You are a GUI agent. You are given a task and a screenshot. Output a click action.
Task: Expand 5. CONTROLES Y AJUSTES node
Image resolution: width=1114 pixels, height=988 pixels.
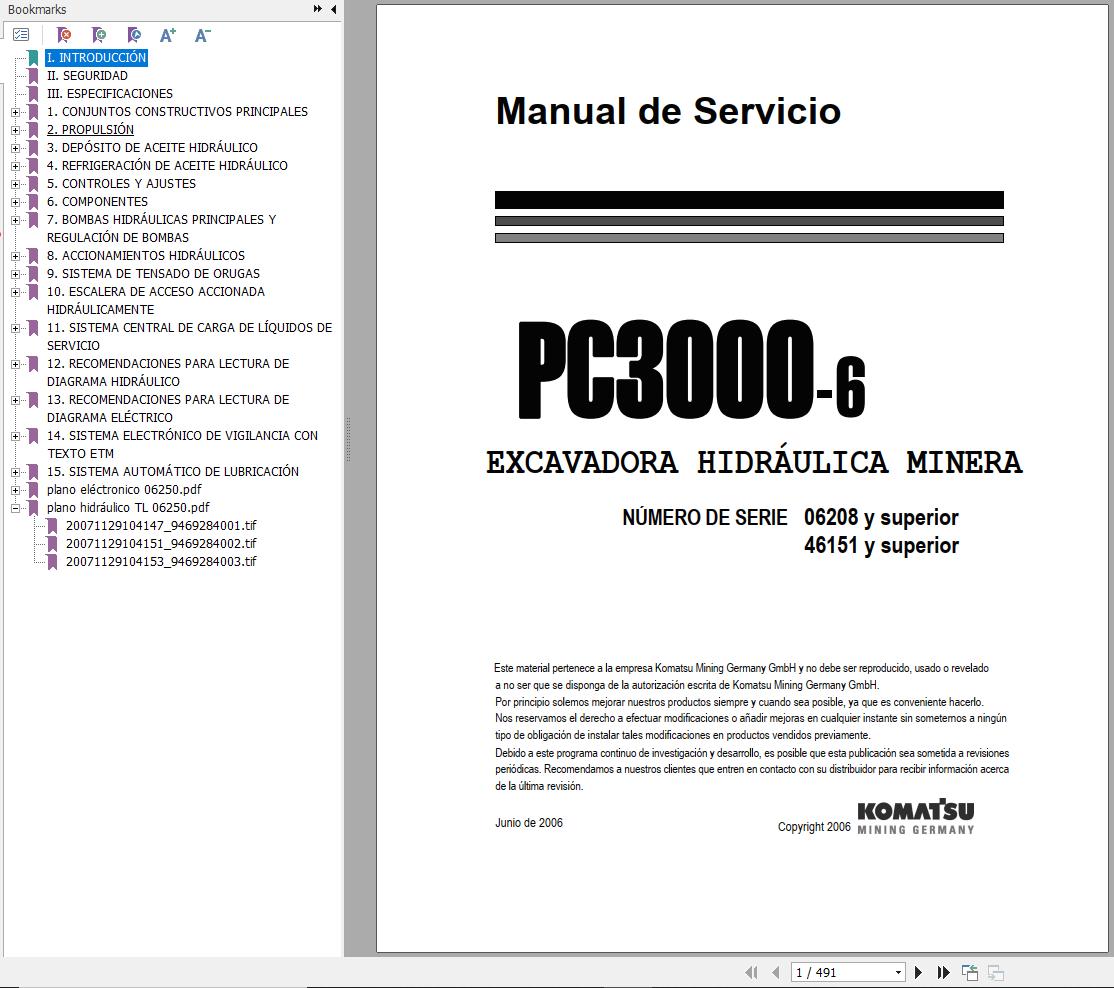click(x=16, y=184)
